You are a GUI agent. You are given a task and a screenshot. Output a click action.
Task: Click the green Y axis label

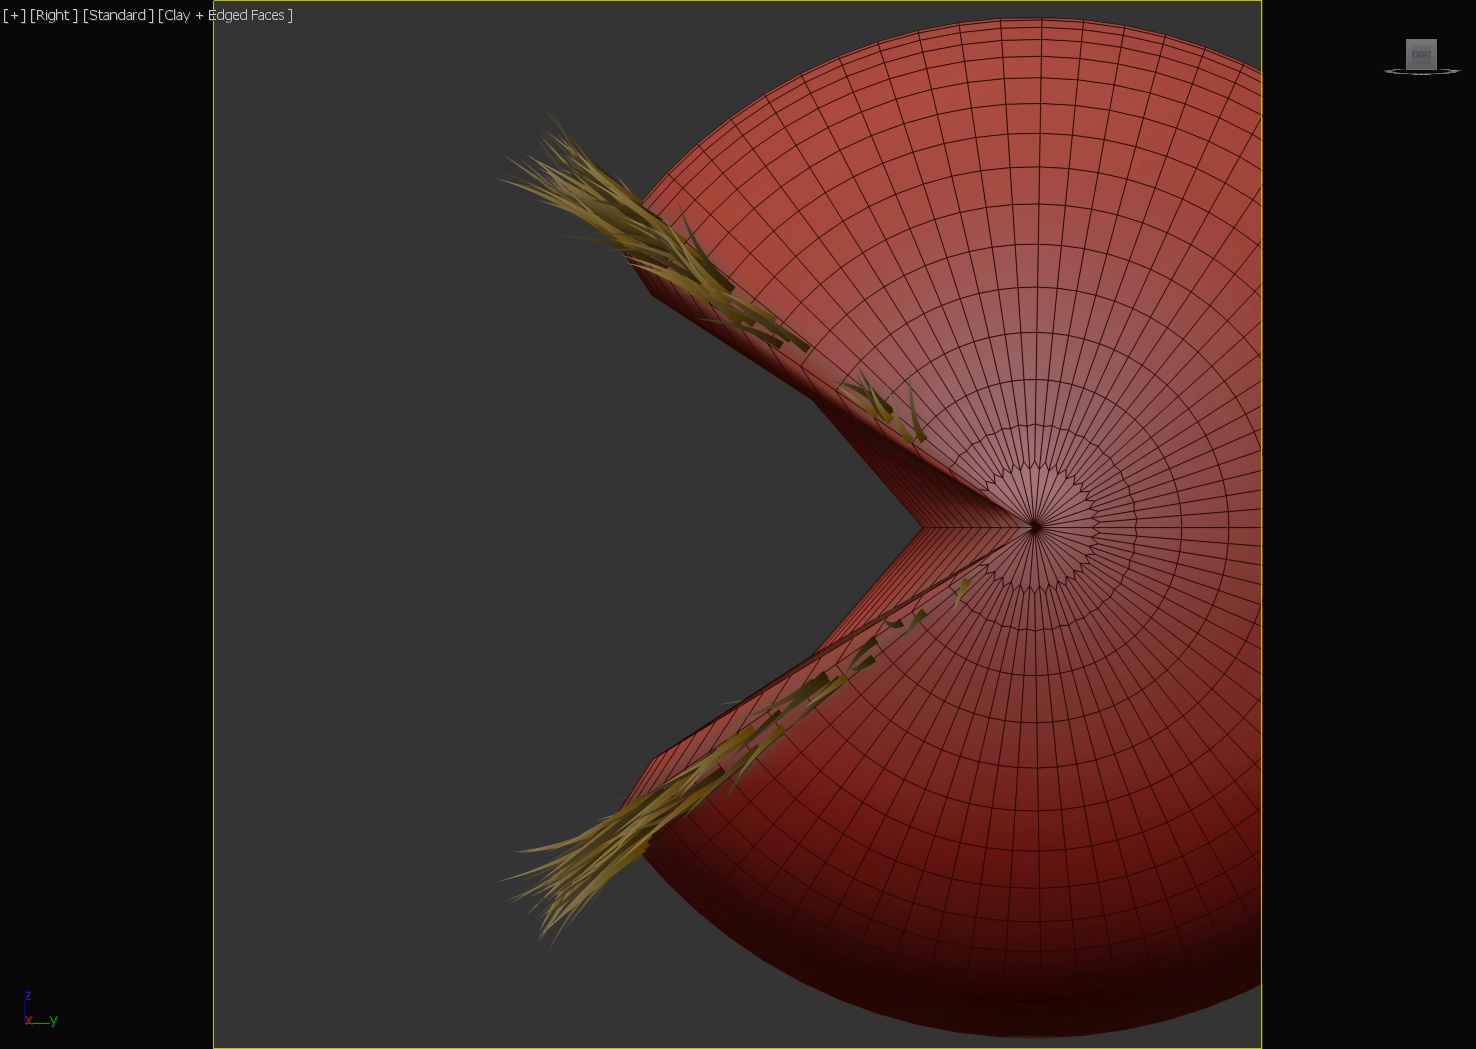coord(54,1020)
